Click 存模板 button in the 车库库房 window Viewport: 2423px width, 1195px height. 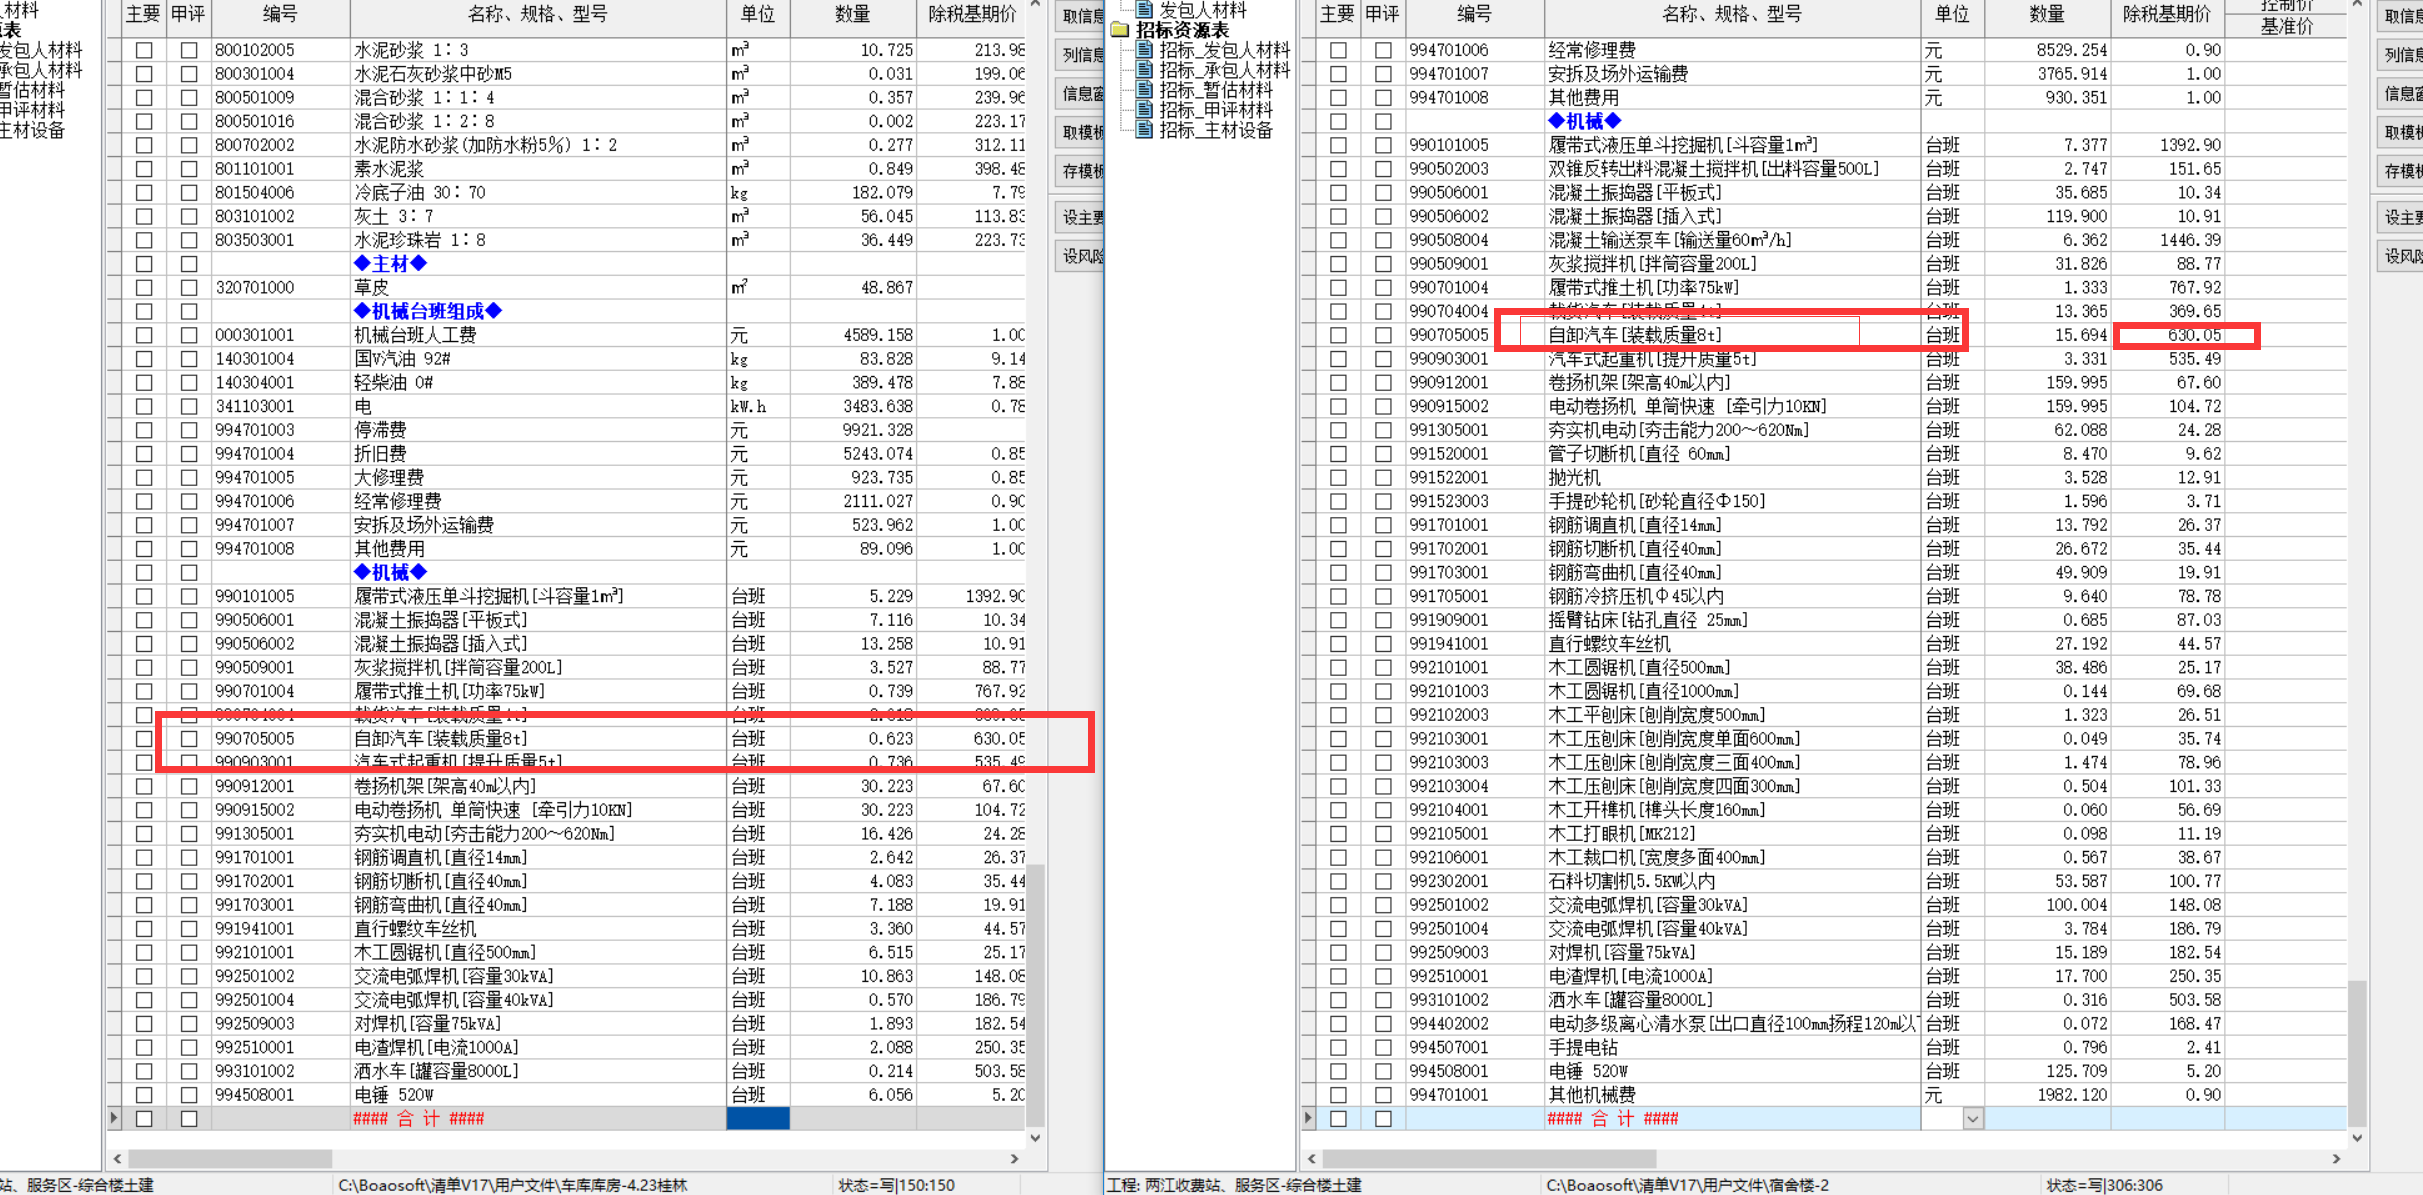point(1081,171)
